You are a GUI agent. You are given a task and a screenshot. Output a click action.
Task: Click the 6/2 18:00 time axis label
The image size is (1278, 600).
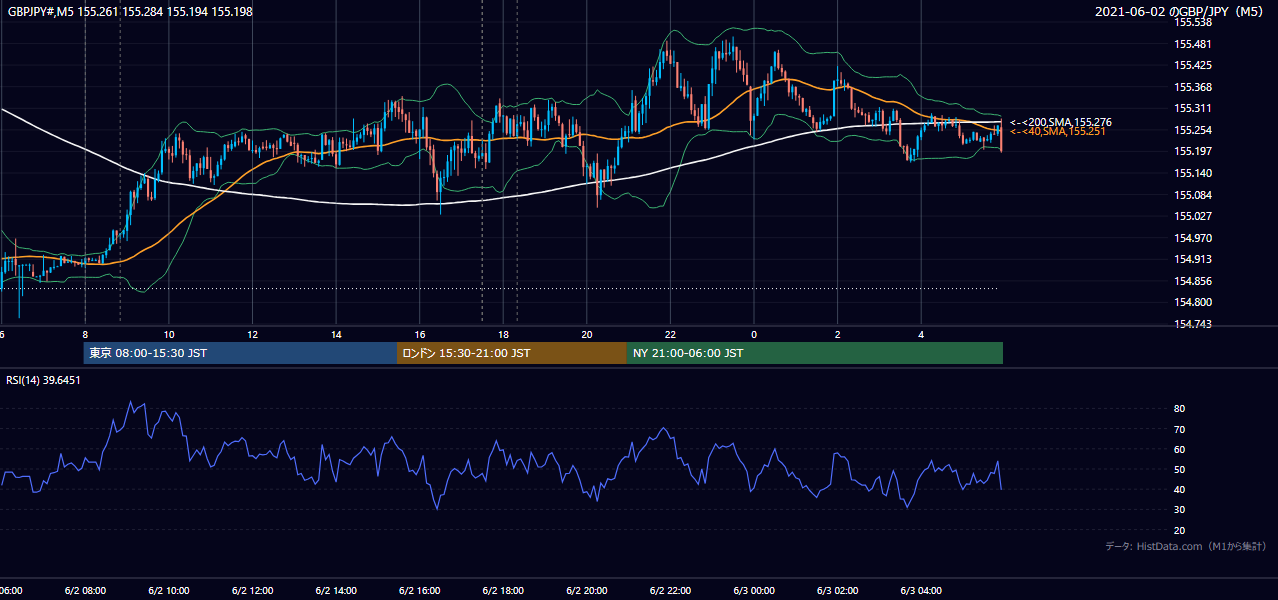pyautogui.click(x=503, y=591)
